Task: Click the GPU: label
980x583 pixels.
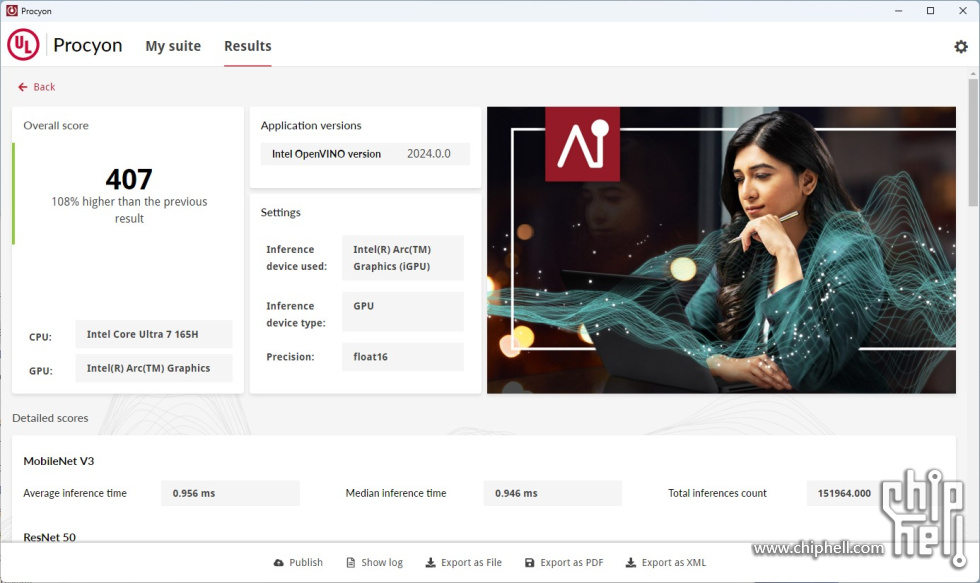Action: pos(41,371)
